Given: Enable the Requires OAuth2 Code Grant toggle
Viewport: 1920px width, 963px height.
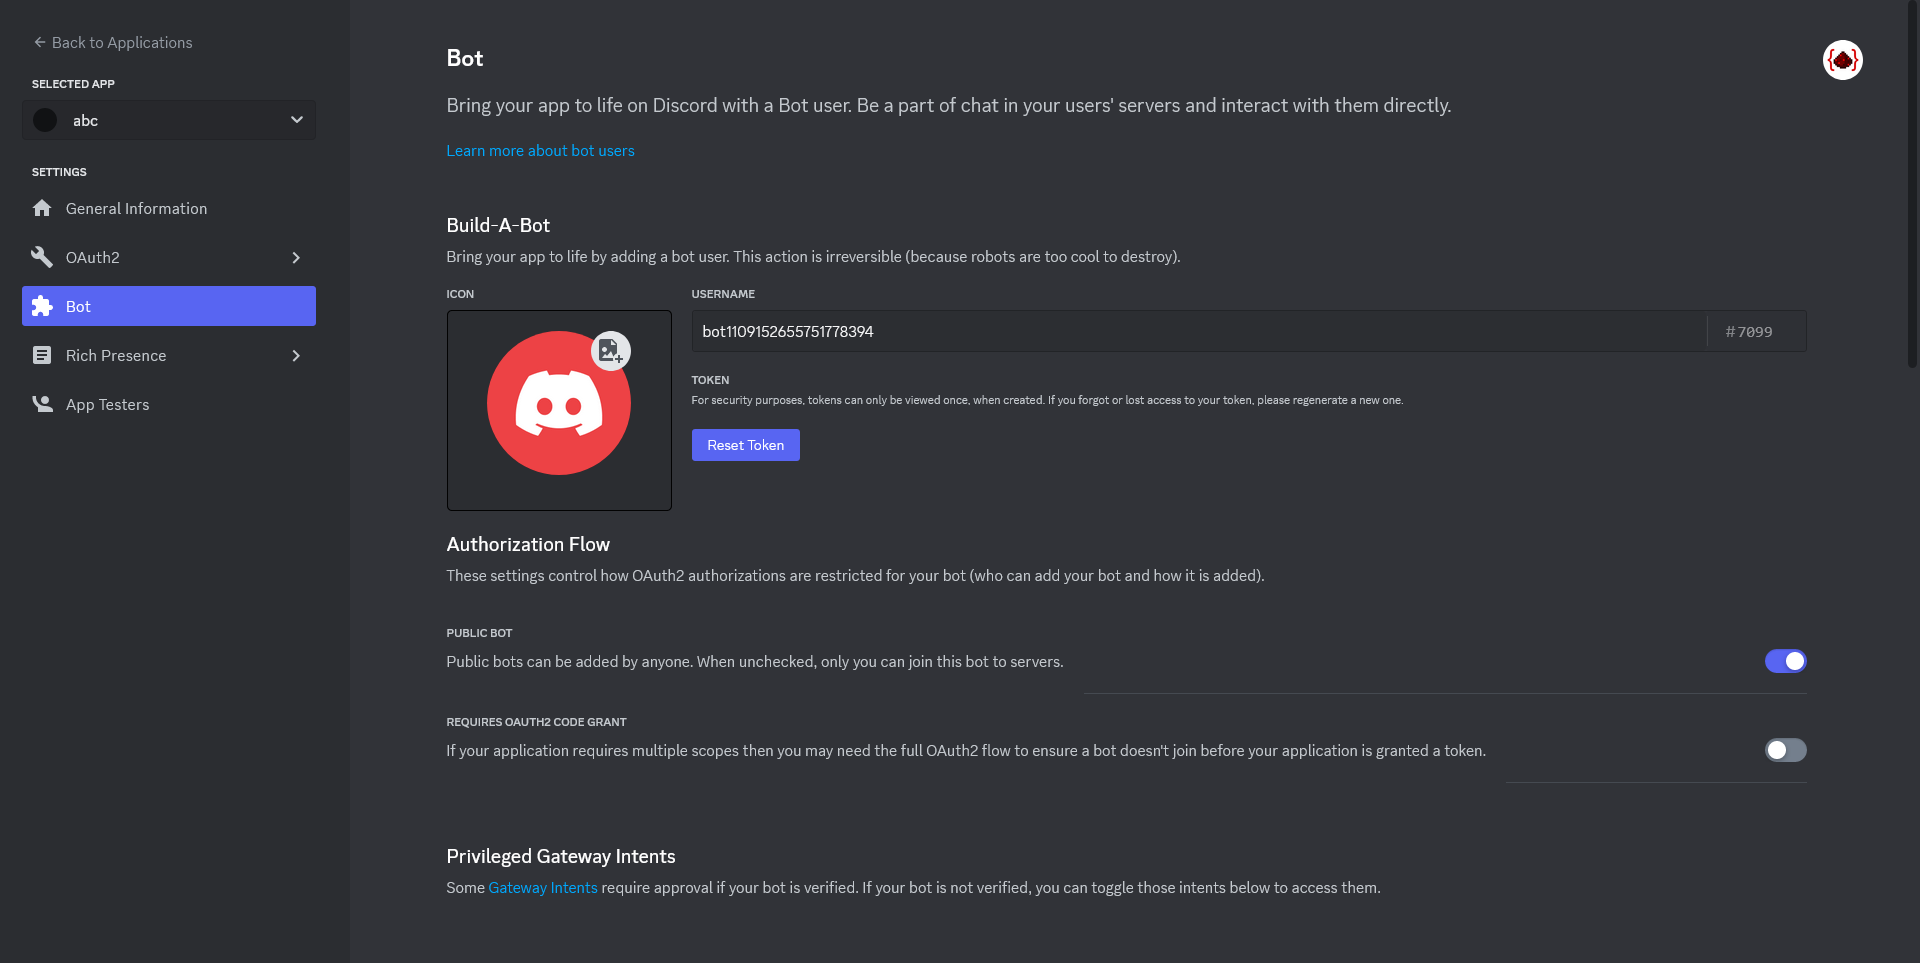Looking at the screenshot, I should pyautogui.click(x=1785, y=750).
